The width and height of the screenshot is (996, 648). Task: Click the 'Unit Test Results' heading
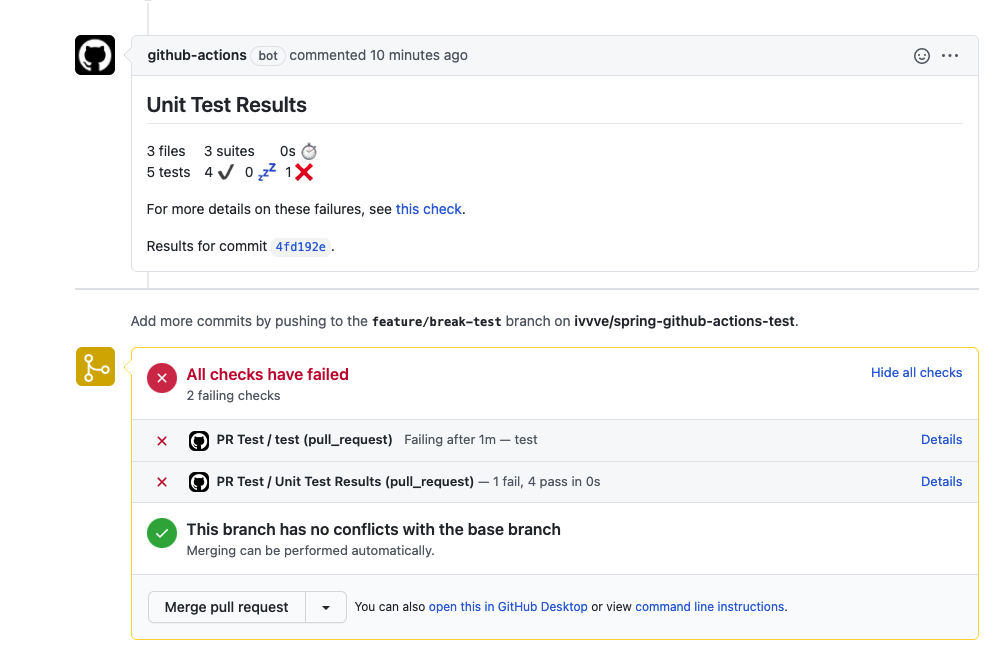point(227,105)
